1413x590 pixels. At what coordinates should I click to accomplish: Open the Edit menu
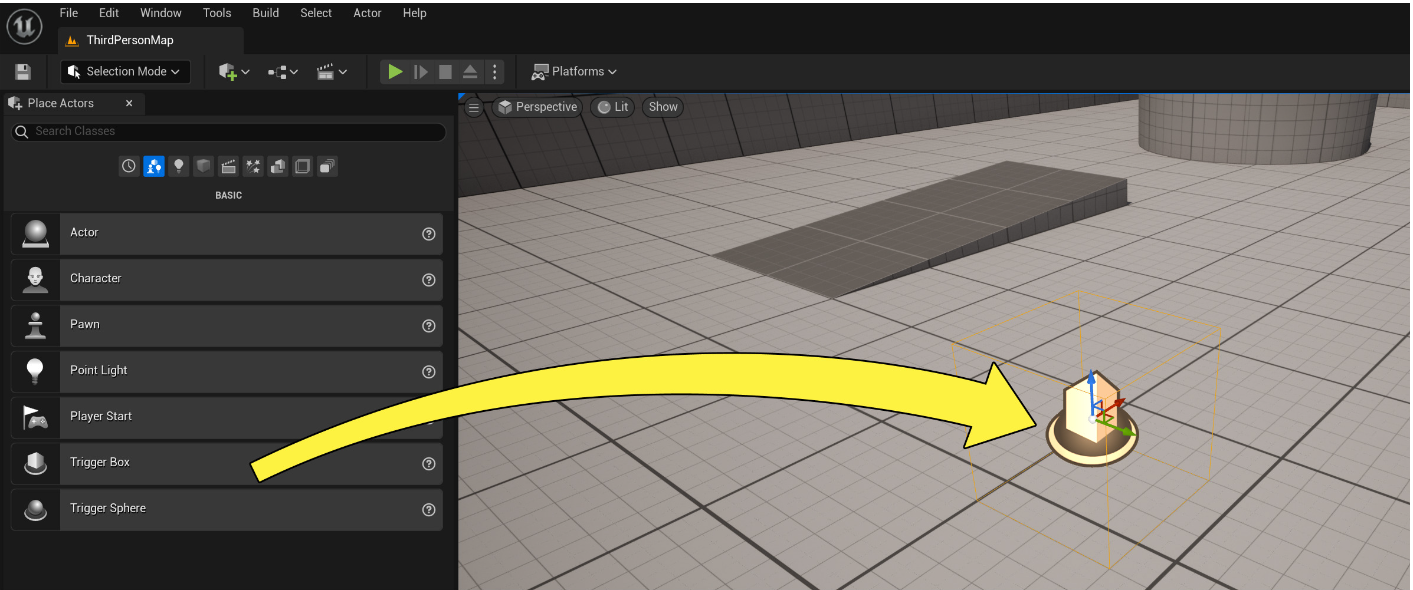[109, 13]
